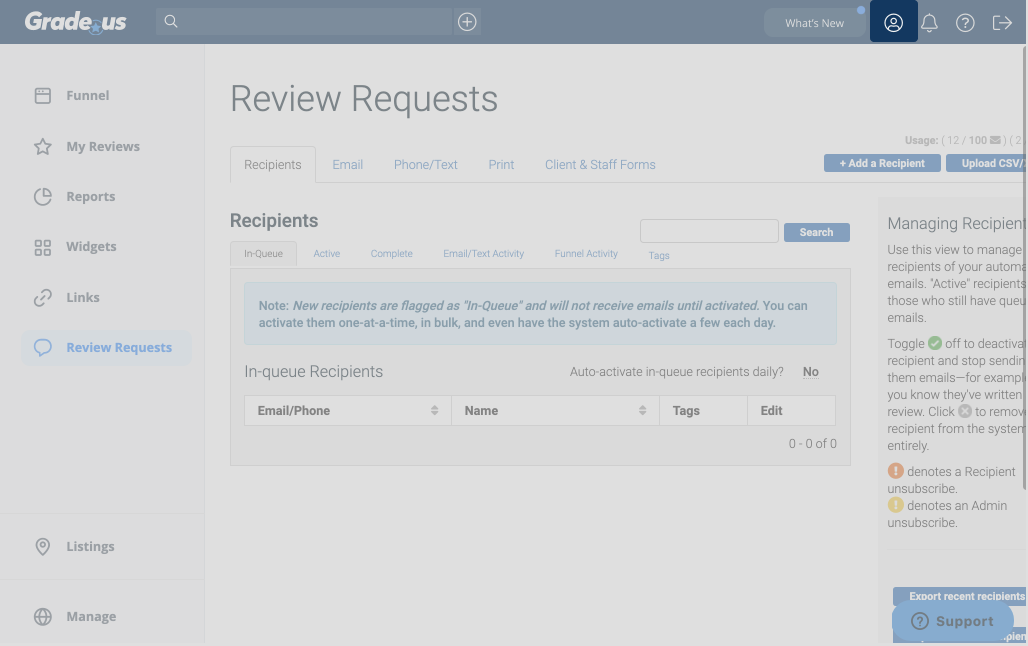
Task: Click the log out icon
Action: tap(1002, 23)
